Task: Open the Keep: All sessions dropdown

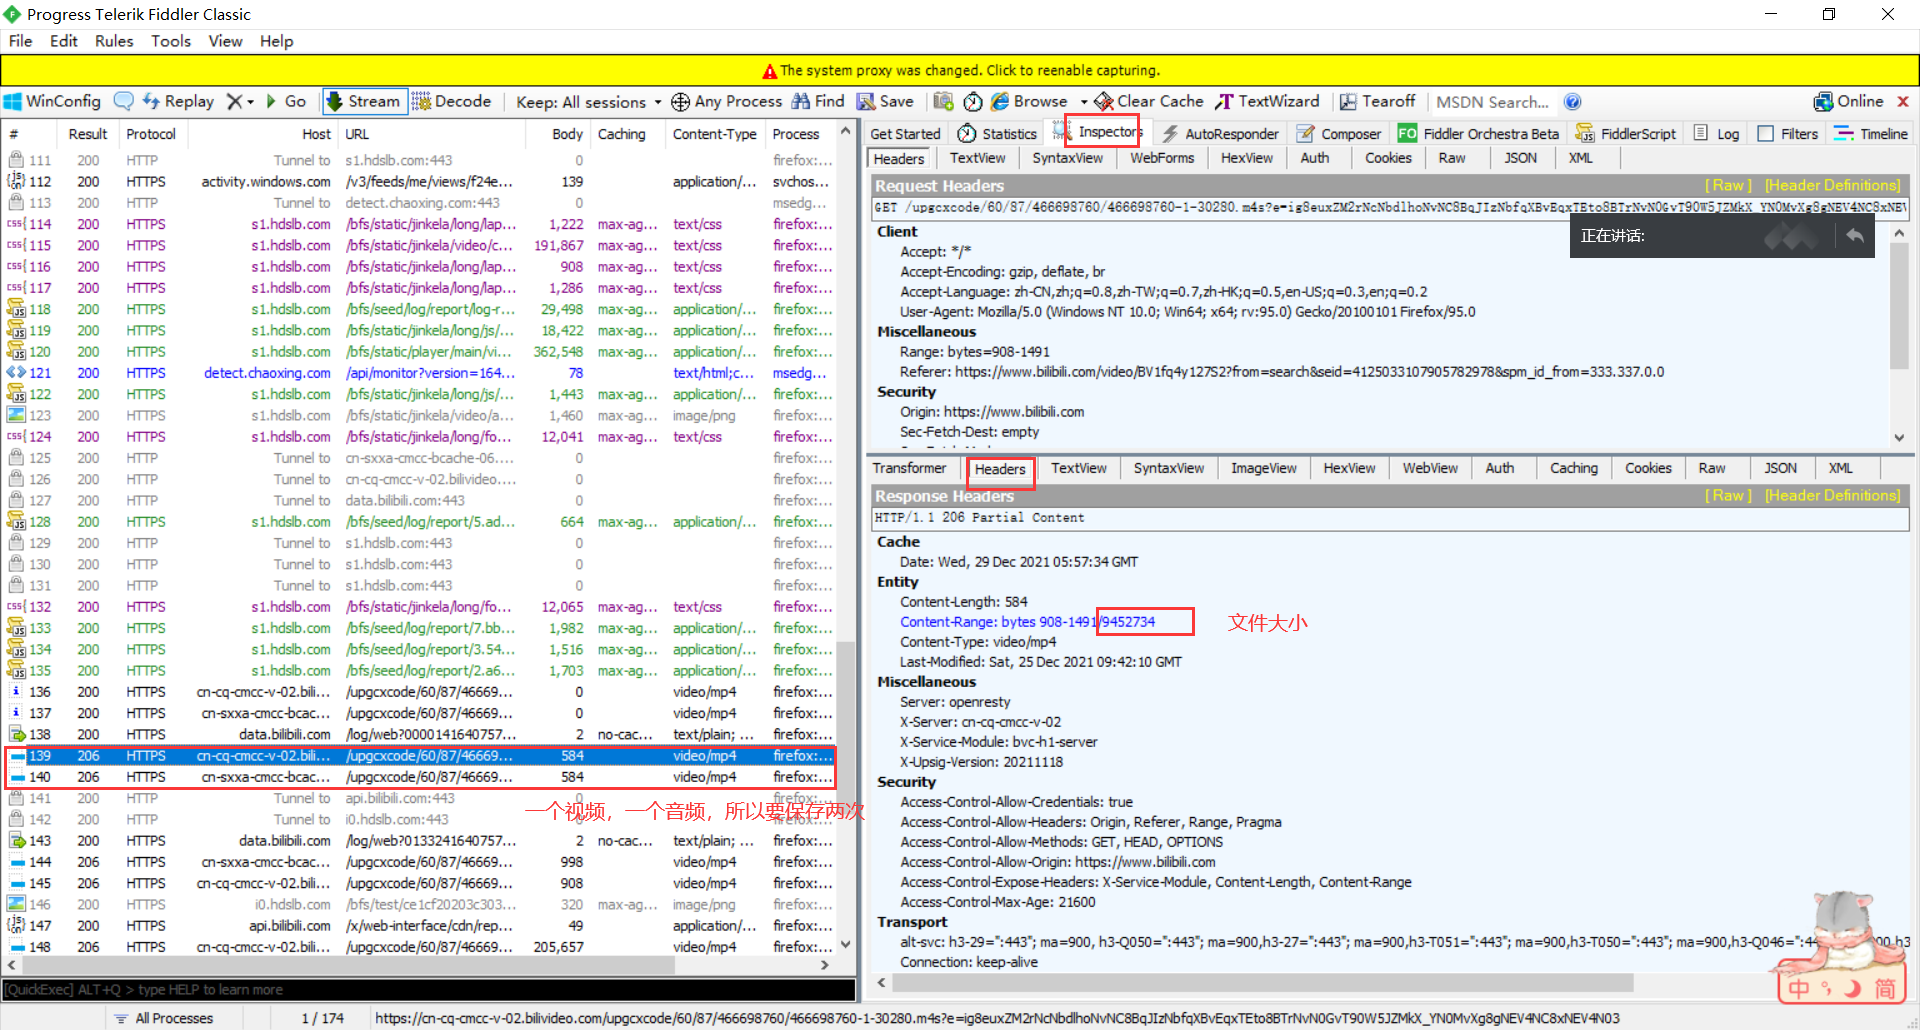Action: click(x=588, y=102)
